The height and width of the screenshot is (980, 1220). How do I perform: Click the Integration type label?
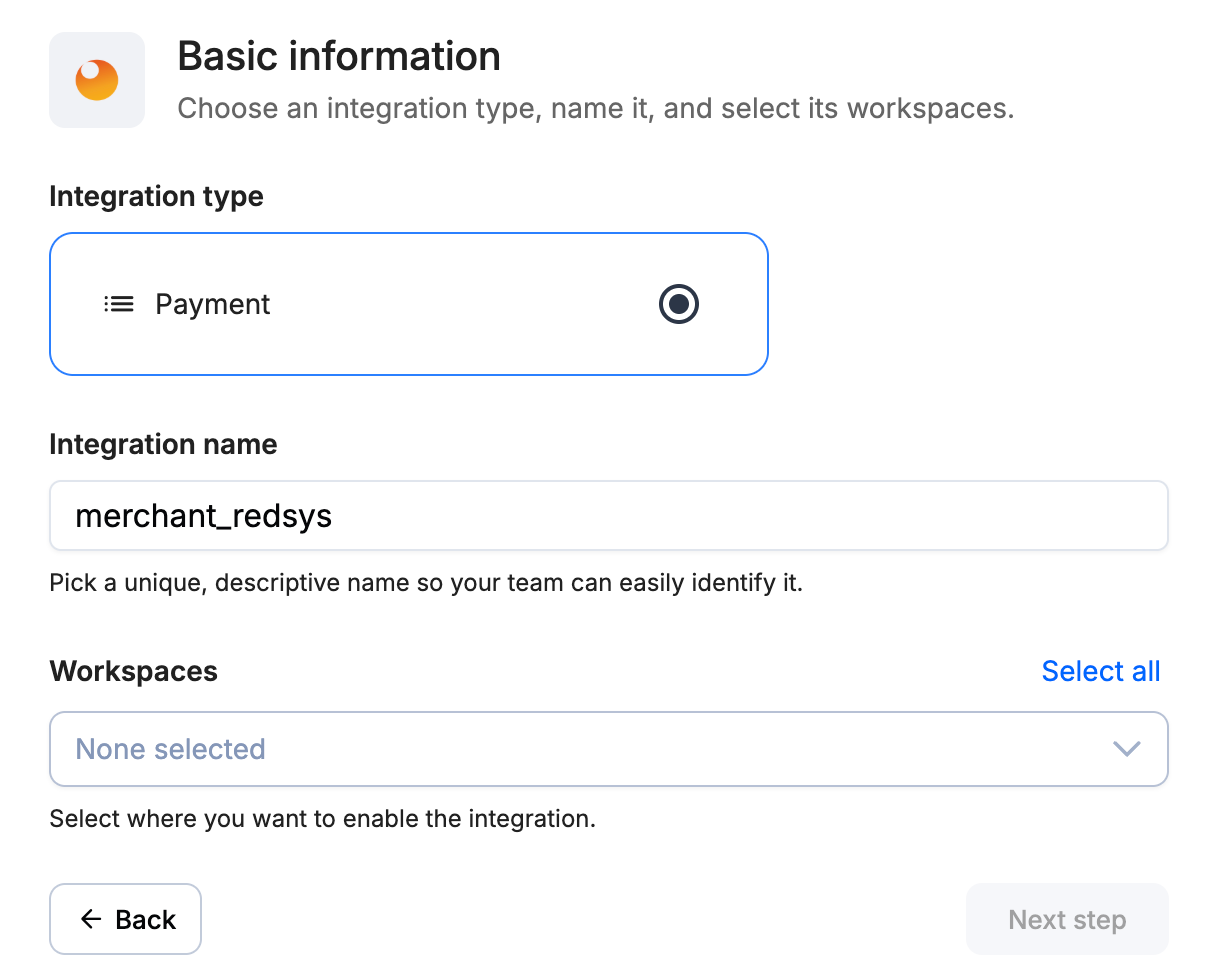tap(156, 196)
